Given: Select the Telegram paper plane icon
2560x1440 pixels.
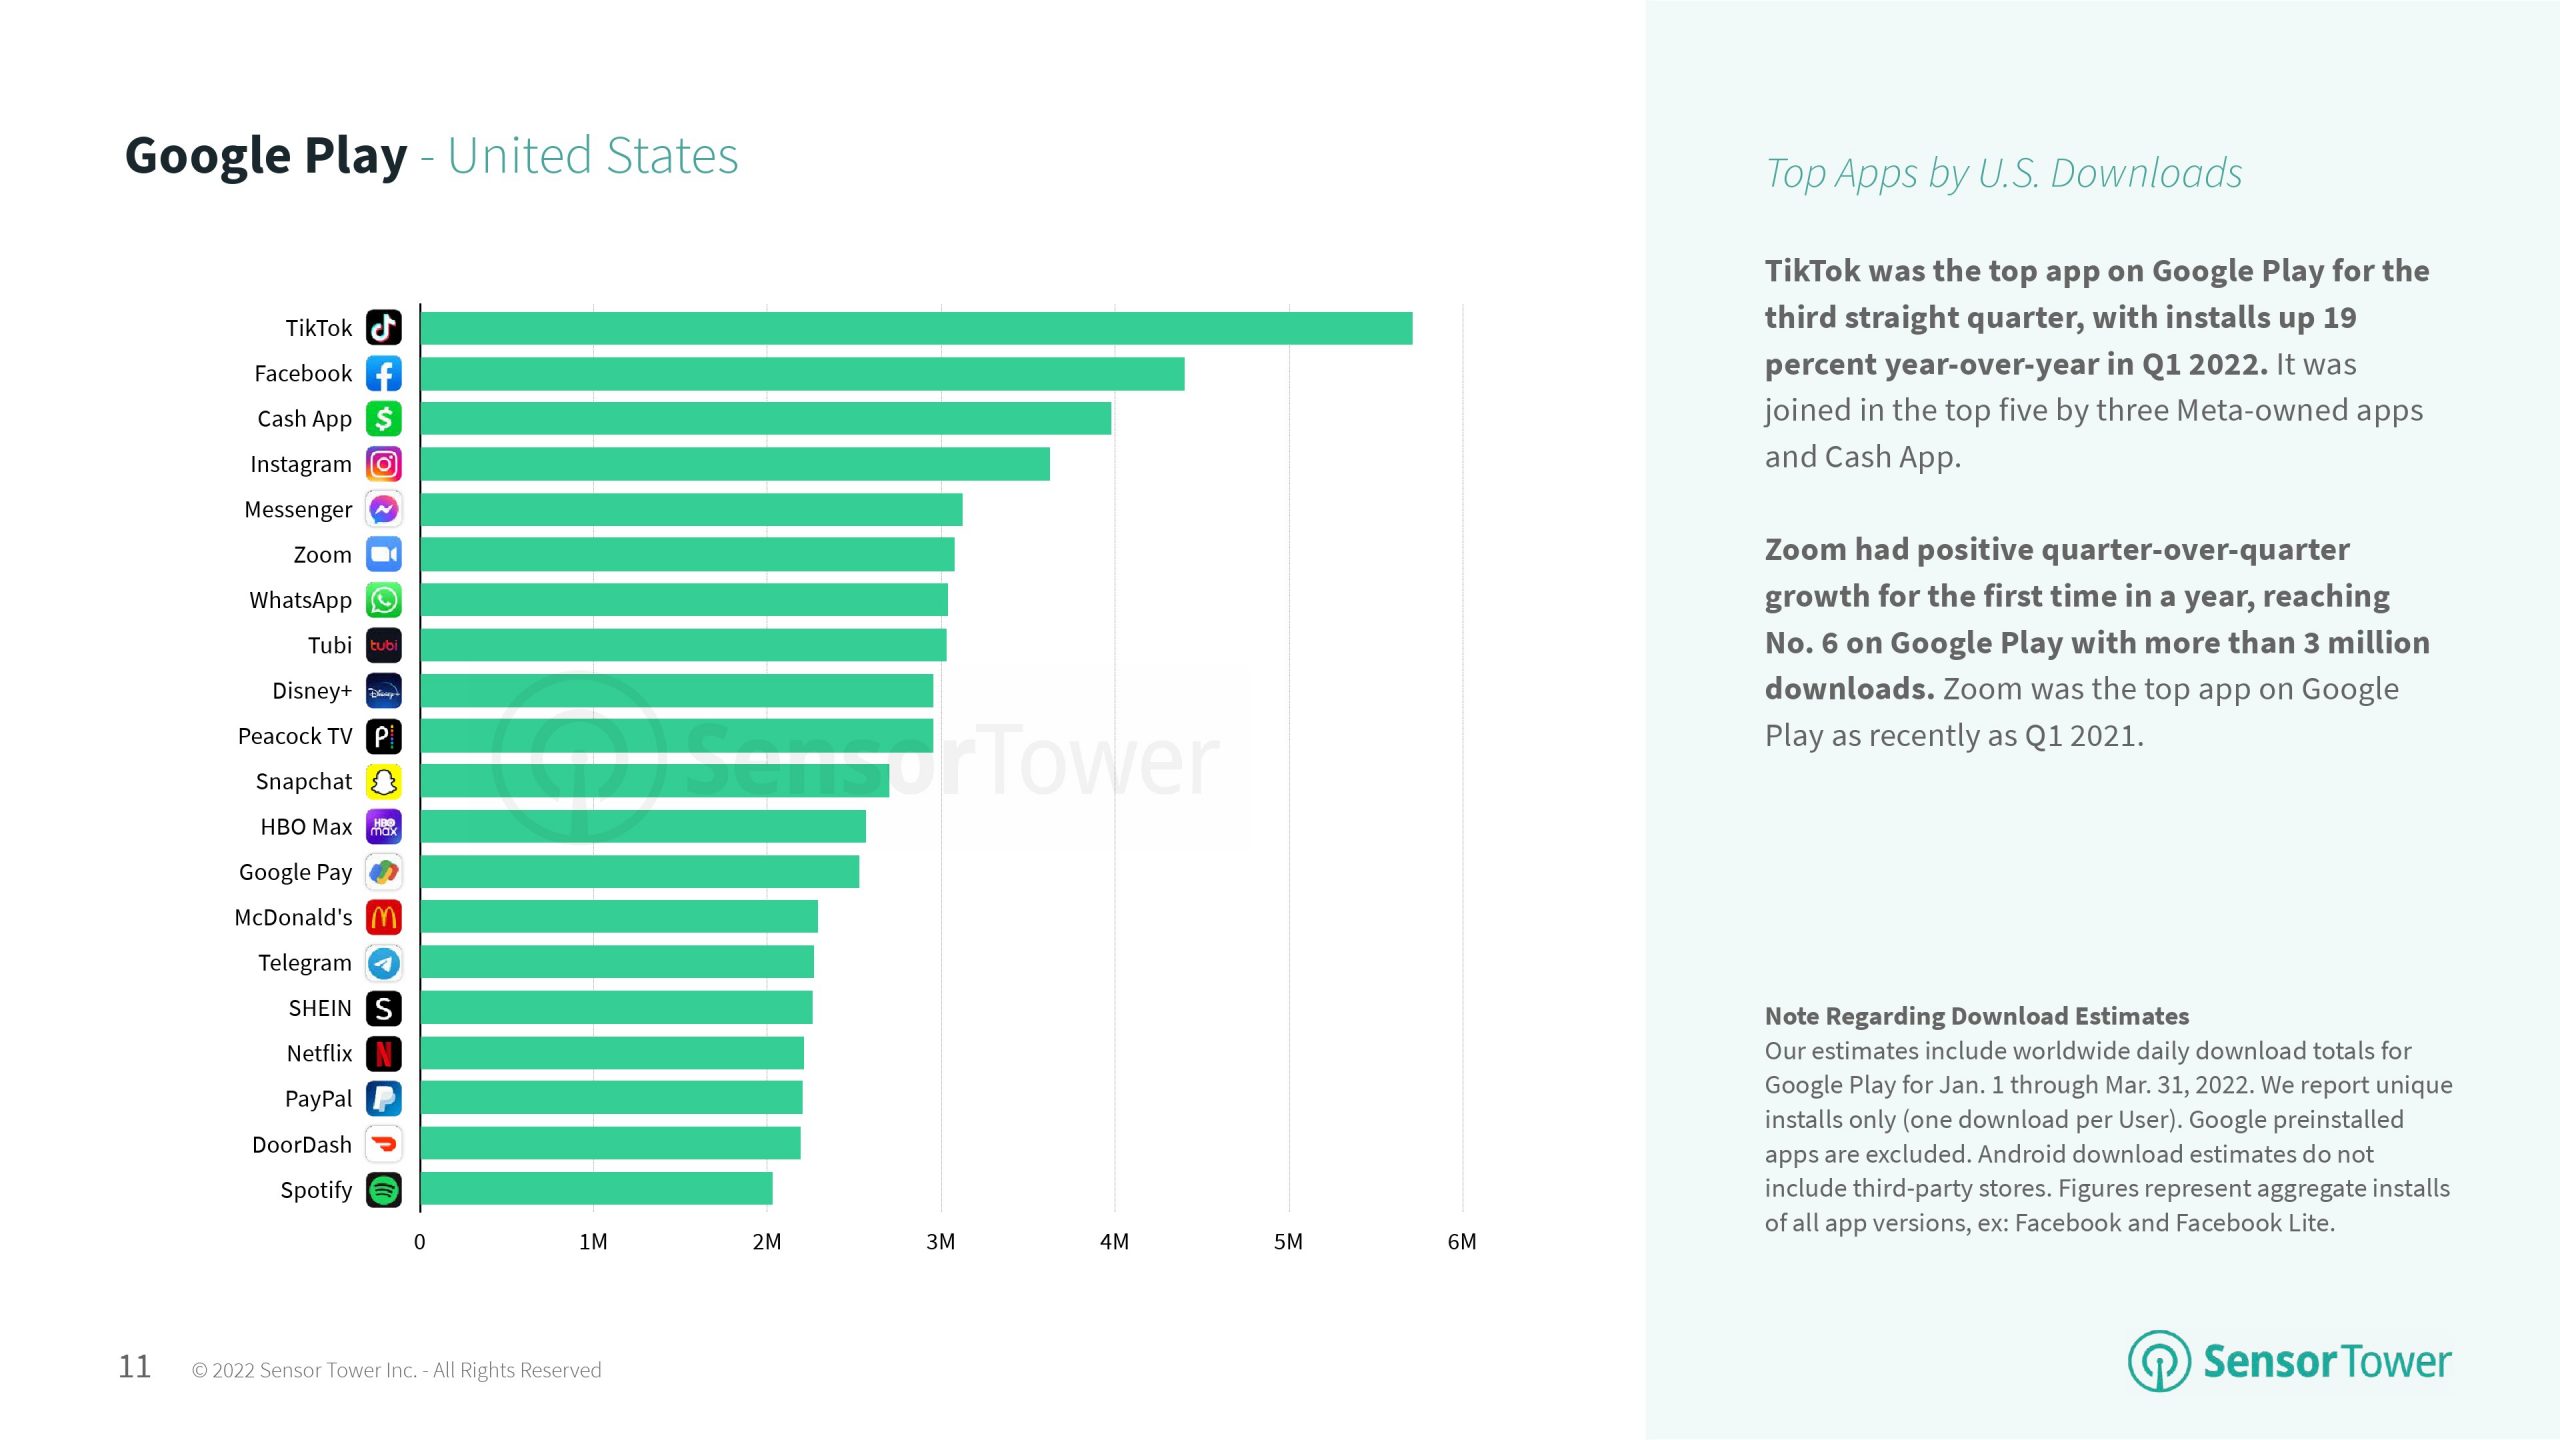Looking at the screenshot, I should tap(384, 963).
